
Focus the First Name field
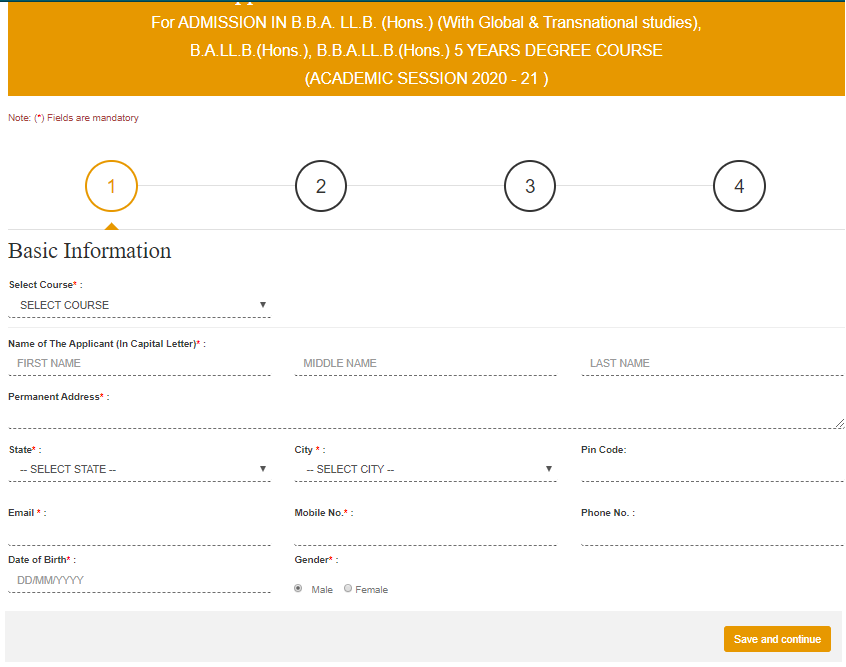pyautogui.click(x=140, y=363)
